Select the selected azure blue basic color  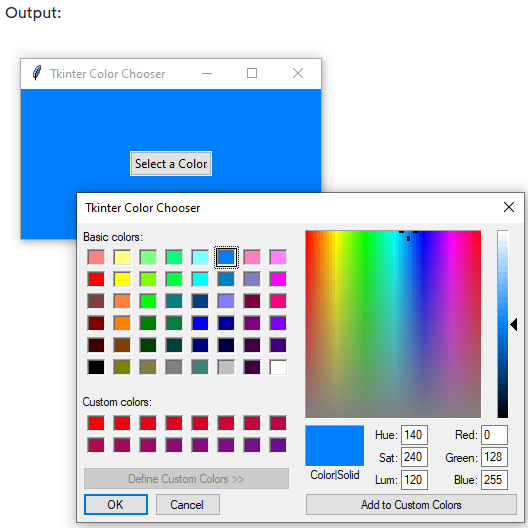226,258
